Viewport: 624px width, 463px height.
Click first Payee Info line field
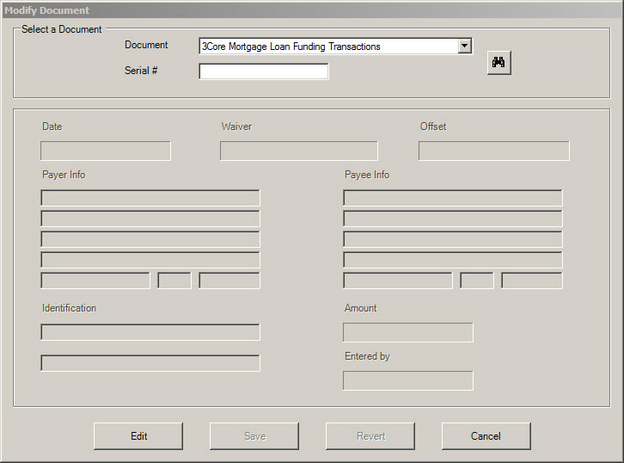453,198
